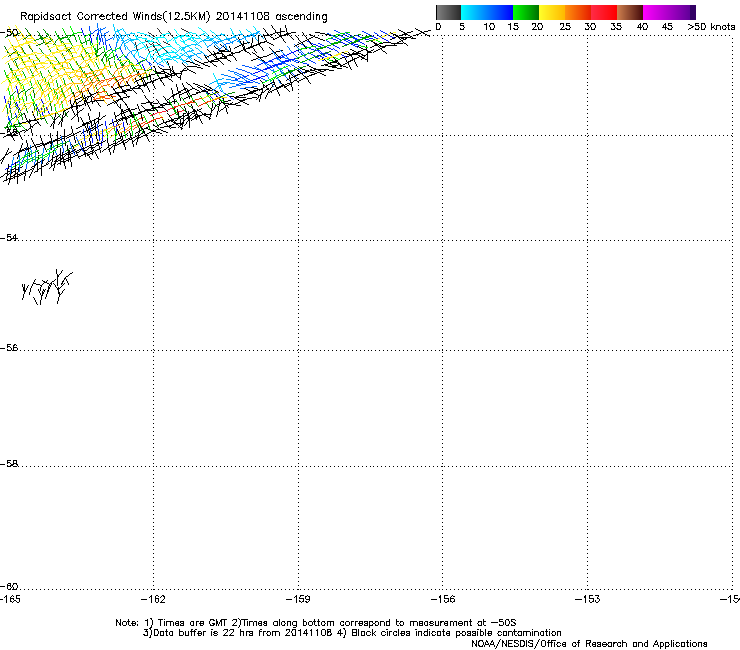The height and width of the screenshot is (650, 740).
Task: Click the brown 35-40 knots legend segment
Action: pyautogui.click(x=630, y=12)
